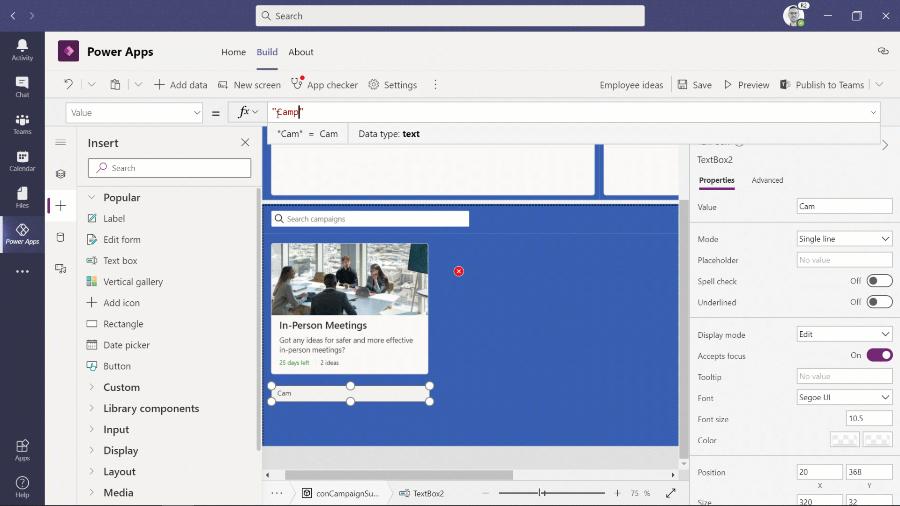The image size is (900, 506).
Task: Click the red error badge on canvas
Action: pyautogui.click(x=459, y=271)
